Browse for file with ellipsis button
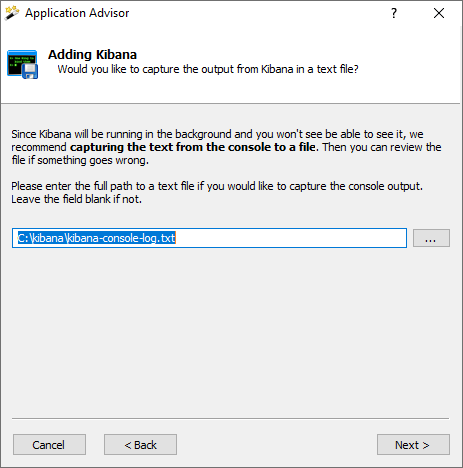The height and width of the screenshot is (468, 463). [x=431, y=238]
